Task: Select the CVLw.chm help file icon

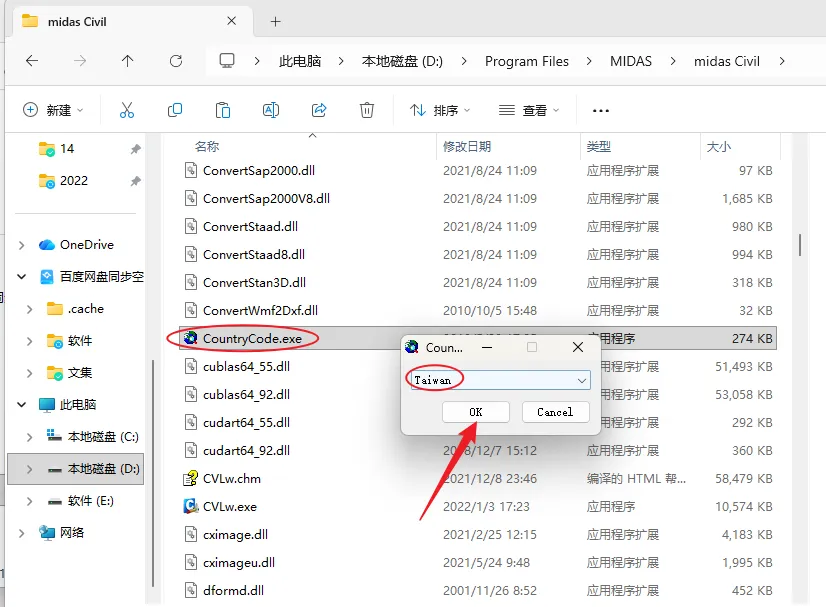Action: (x=190, y=478)
